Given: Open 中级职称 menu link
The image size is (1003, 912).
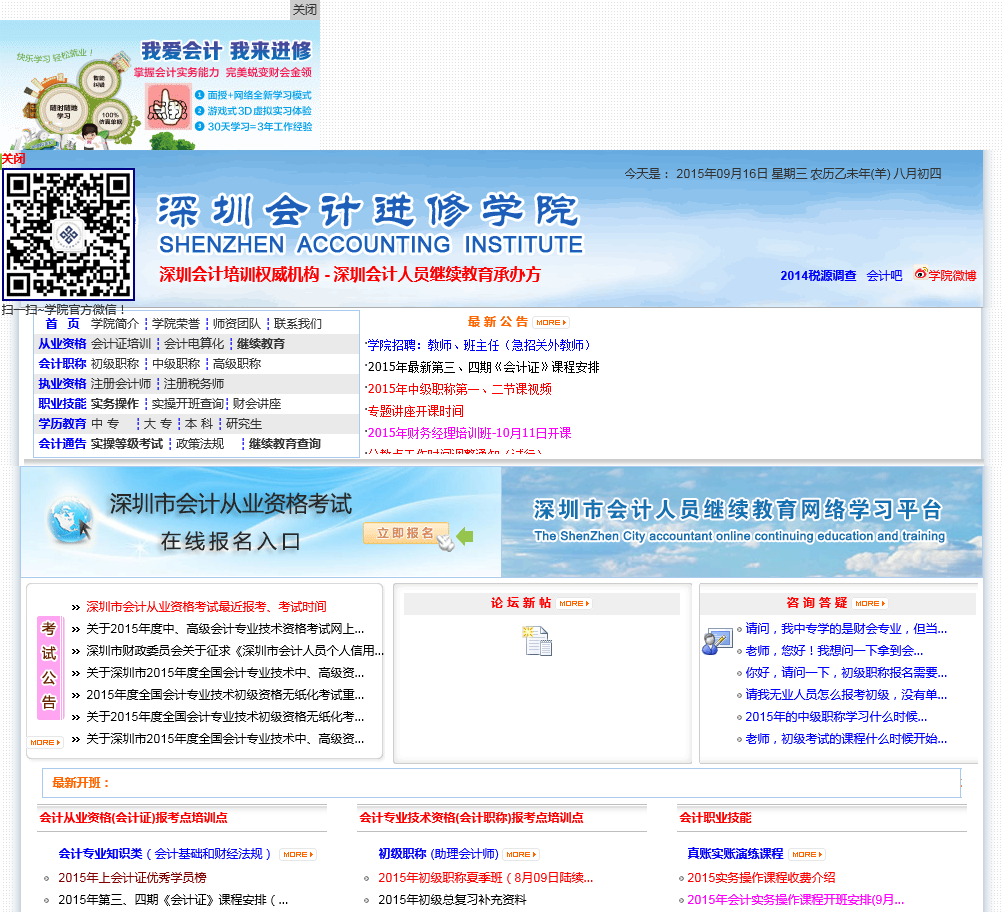Looking at the screenshot, I should click(x=176, y=364).
